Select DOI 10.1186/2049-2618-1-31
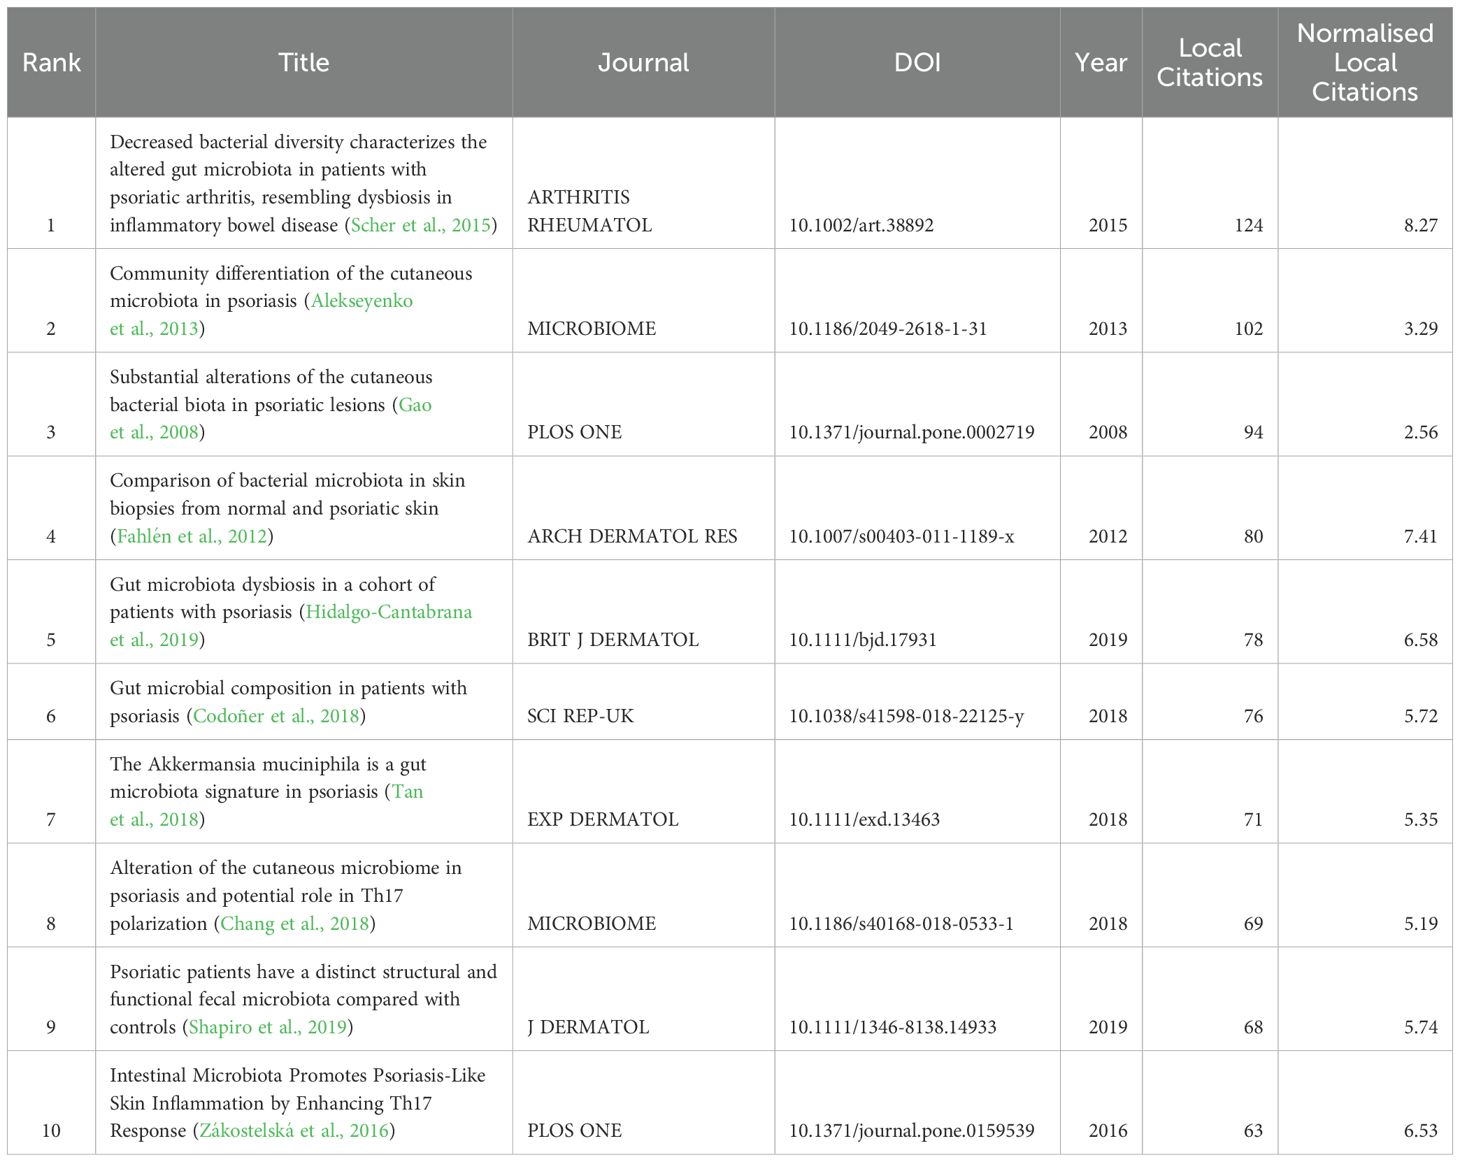This screenshot has width=1460, height=1162. (x=888, y=329)
